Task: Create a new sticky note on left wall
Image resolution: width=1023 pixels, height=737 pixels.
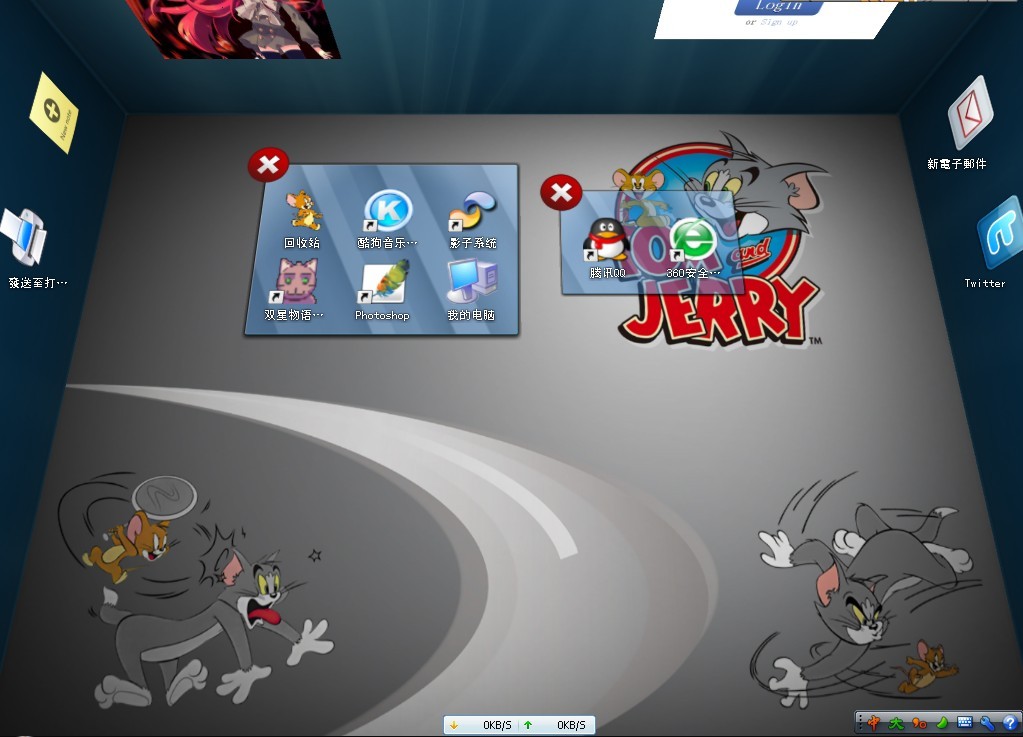Action: point(53,113)
